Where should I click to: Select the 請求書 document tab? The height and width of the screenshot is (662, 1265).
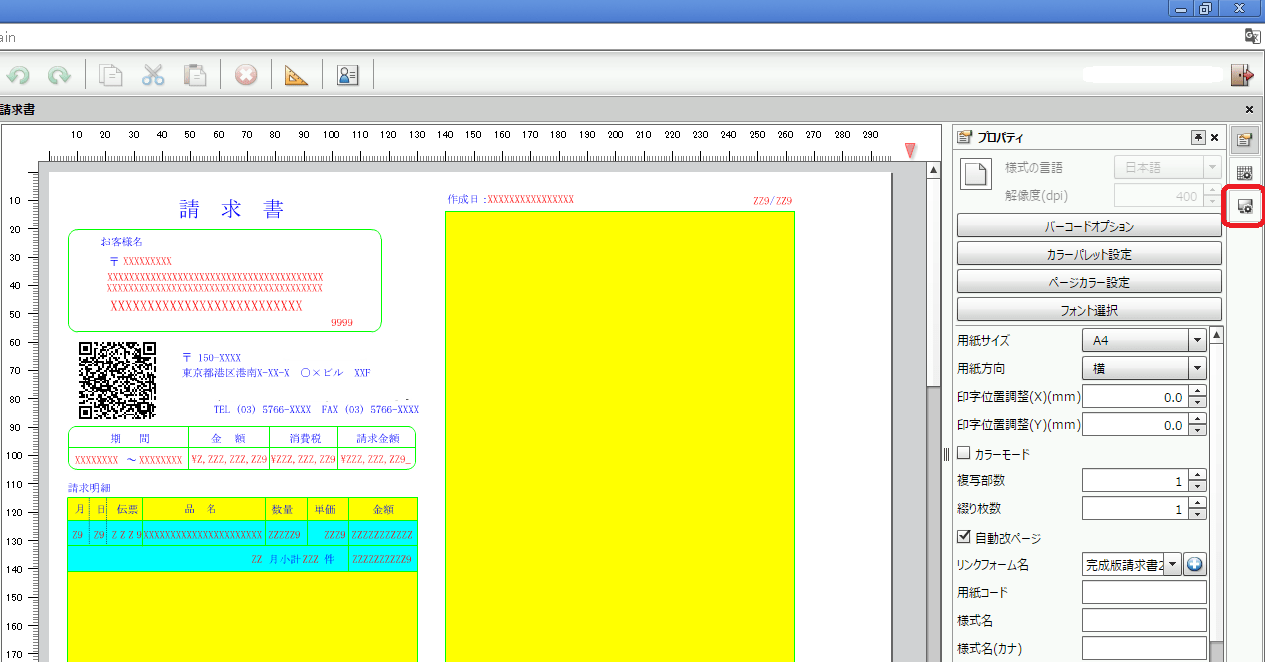pos(18,109)
